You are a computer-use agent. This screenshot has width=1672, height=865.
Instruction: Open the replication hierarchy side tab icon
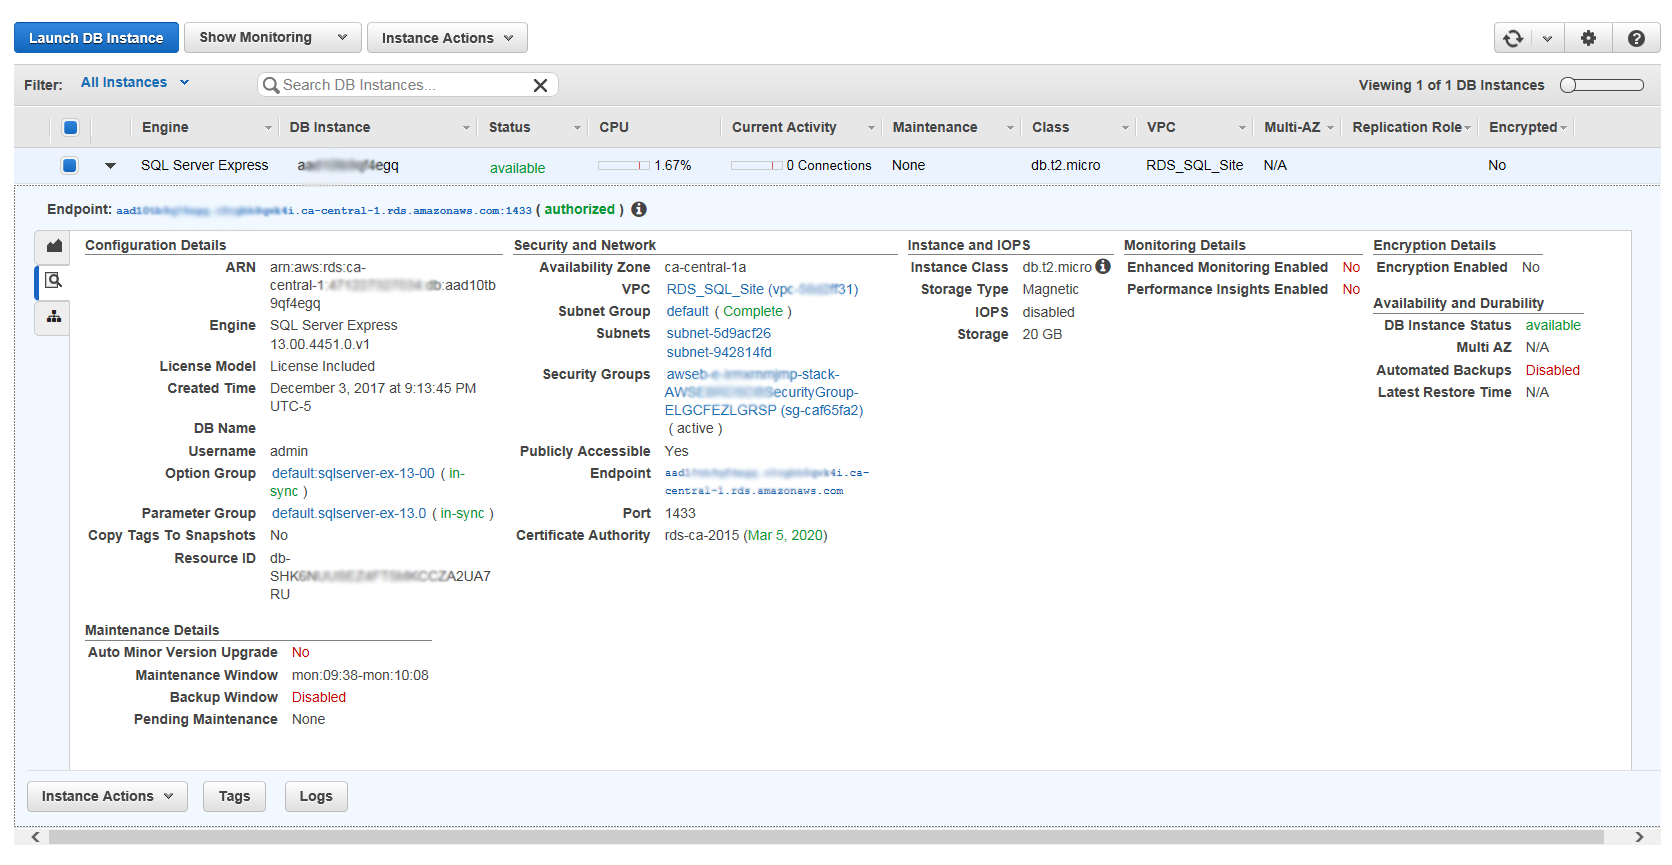[53, 317]
